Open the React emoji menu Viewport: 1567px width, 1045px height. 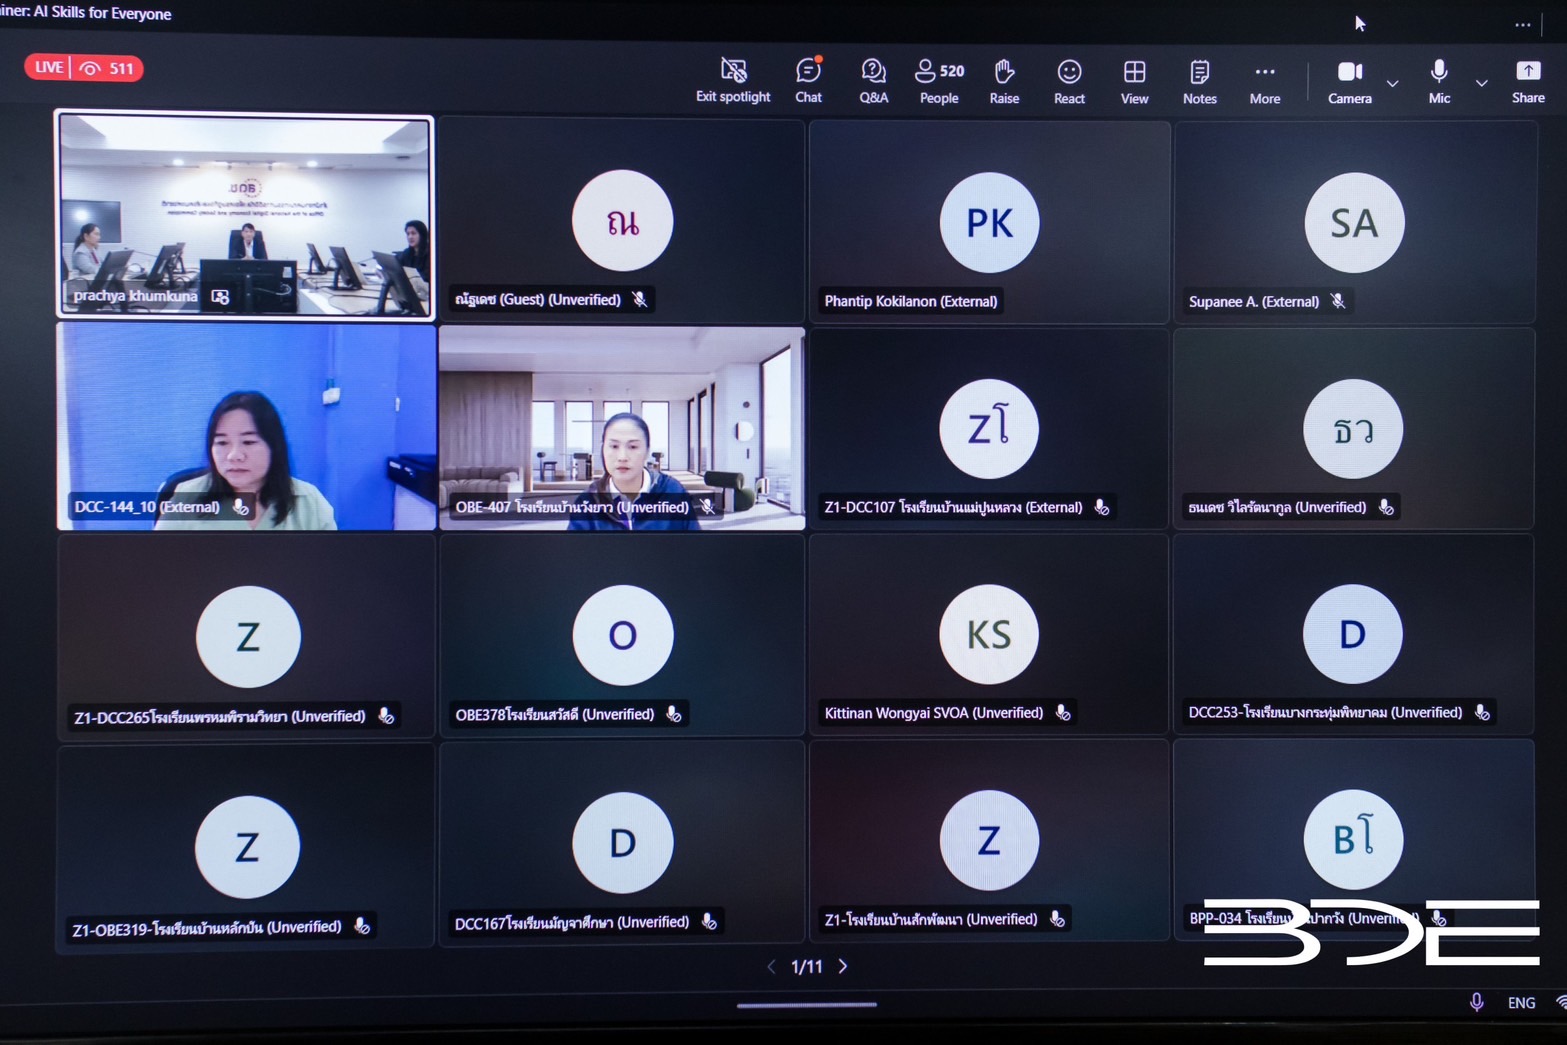[x=1069, y=80]
